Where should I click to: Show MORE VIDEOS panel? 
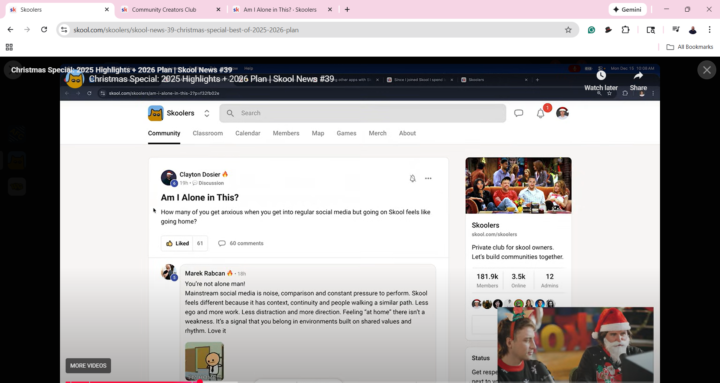[88, 366]
